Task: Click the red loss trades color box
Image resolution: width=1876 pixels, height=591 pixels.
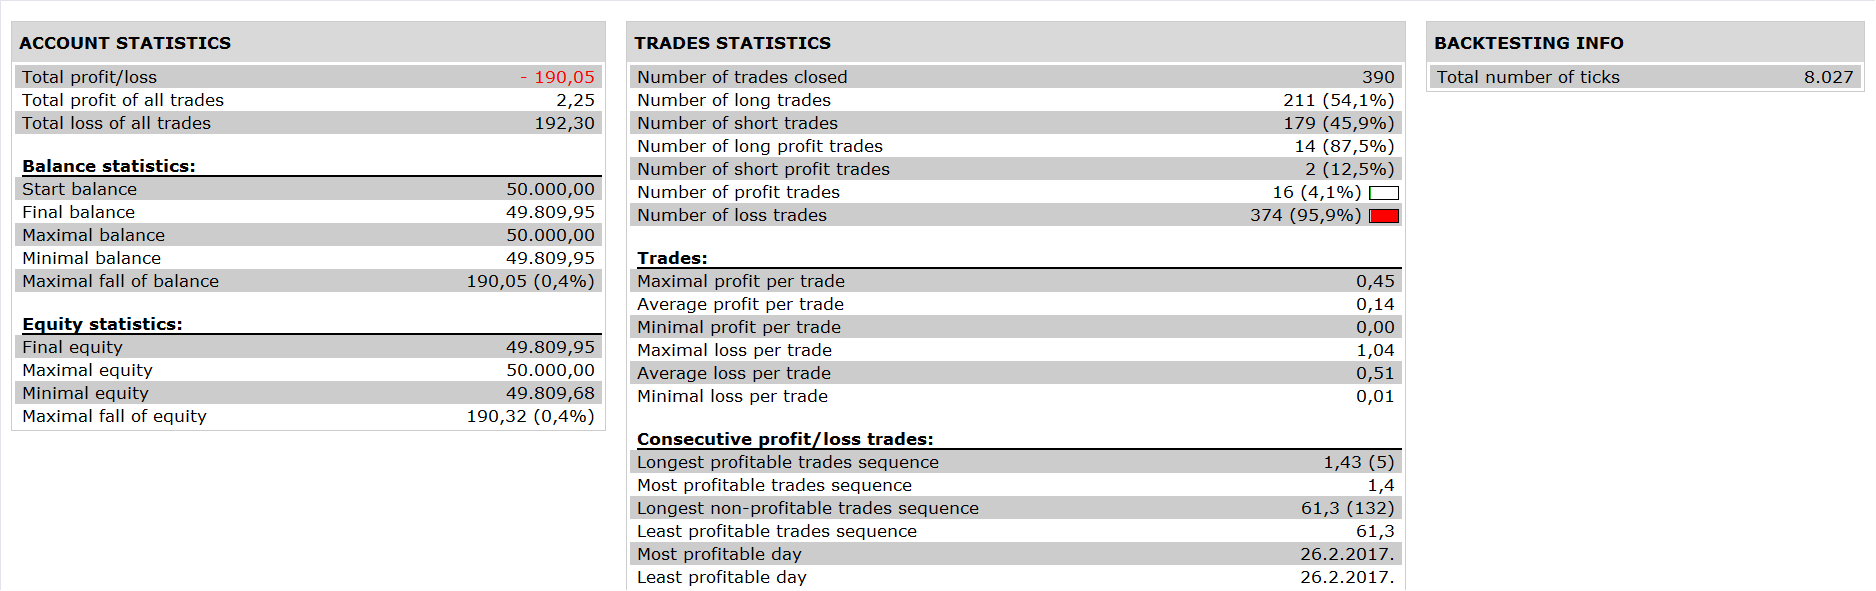Action: point(1384,216)
